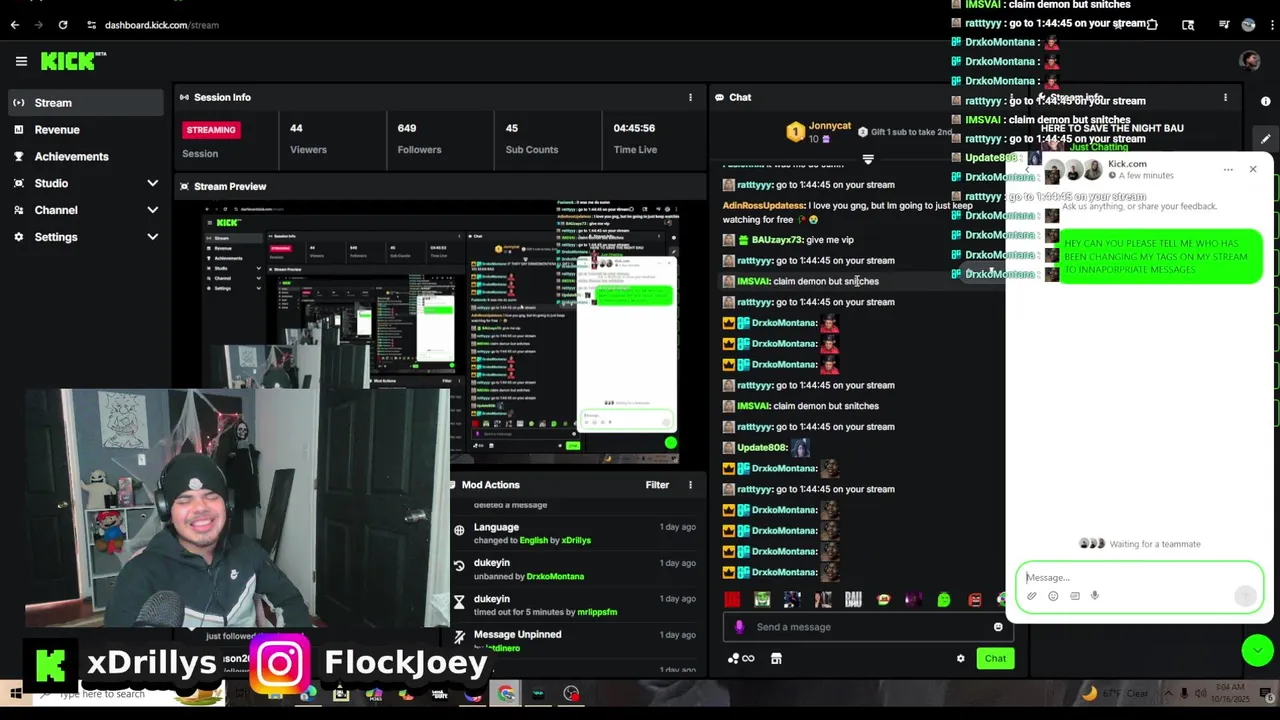Pick the BAU emote in emote bar
The height and width of the screenshot is (720, 1280).
[x=853, y=600]
